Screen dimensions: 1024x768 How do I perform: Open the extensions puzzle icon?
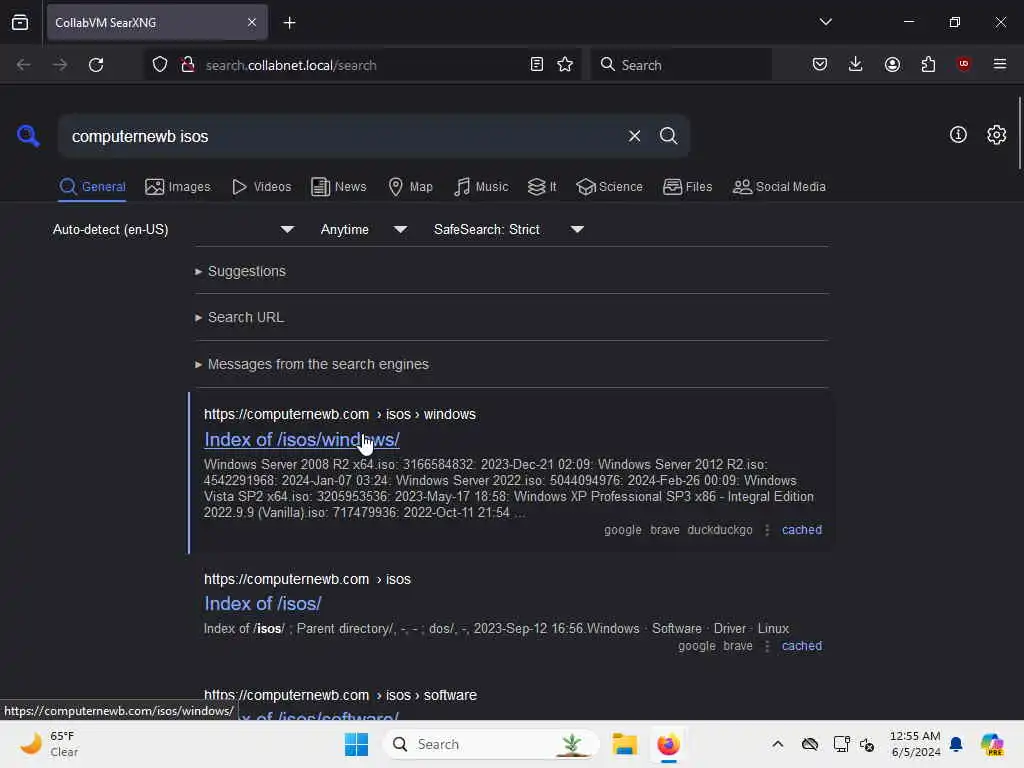(928, 64)
